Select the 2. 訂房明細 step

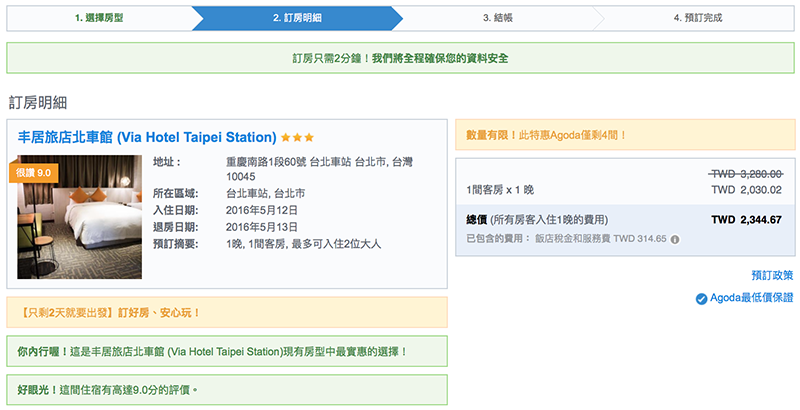point(297,18)
